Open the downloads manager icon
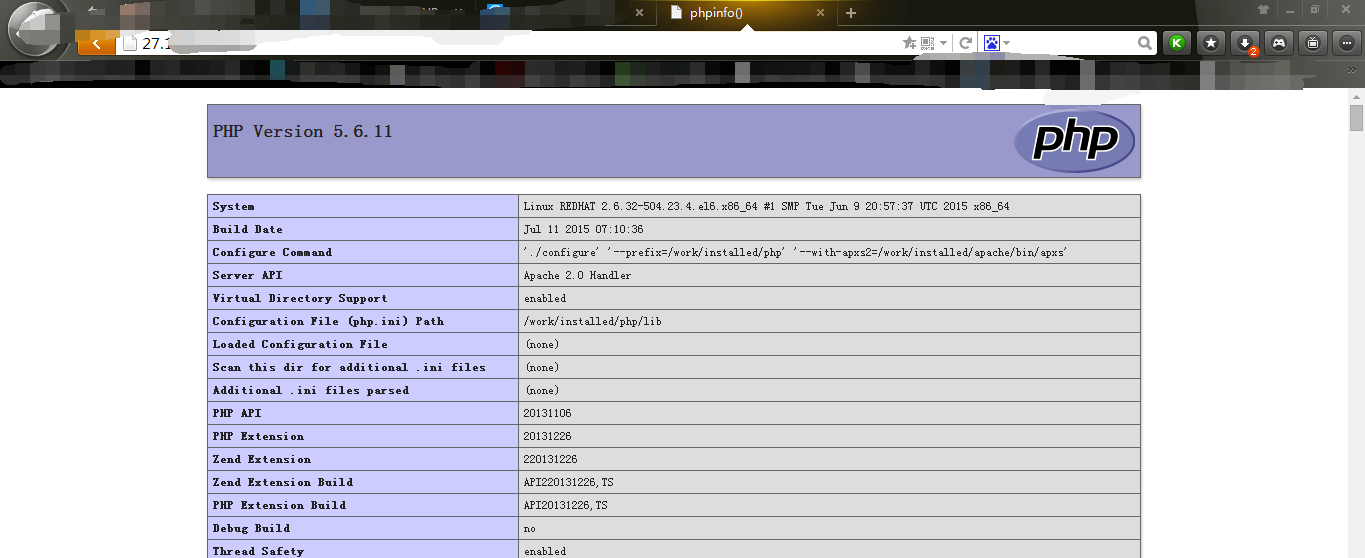 [1245, 43]
